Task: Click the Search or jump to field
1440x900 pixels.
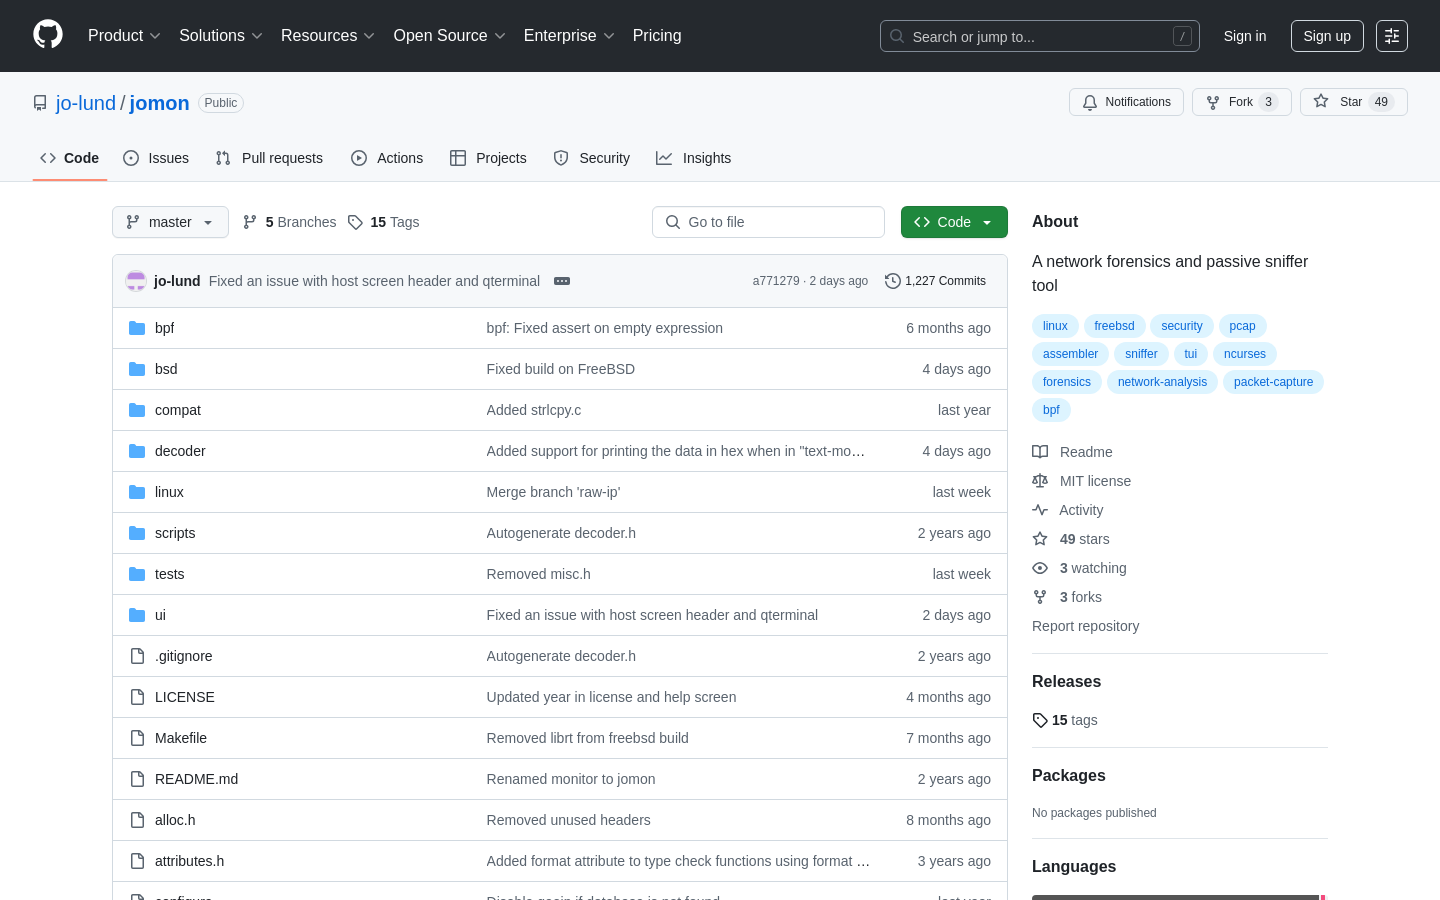Action: 1040,36
